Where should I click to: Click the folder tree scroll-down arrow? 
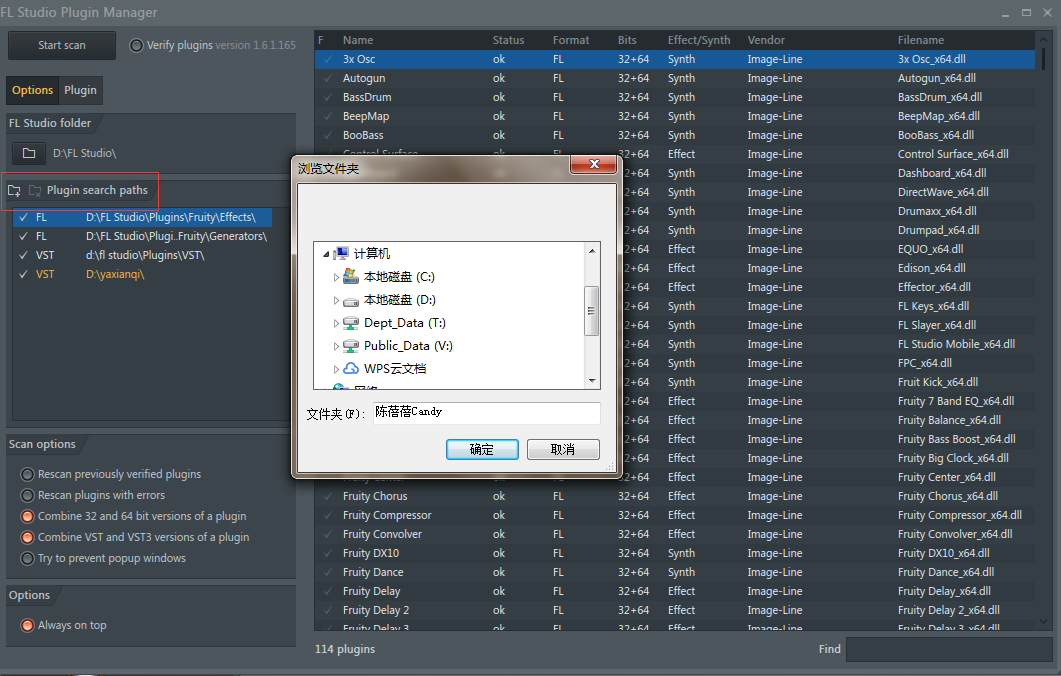point(592,381)
